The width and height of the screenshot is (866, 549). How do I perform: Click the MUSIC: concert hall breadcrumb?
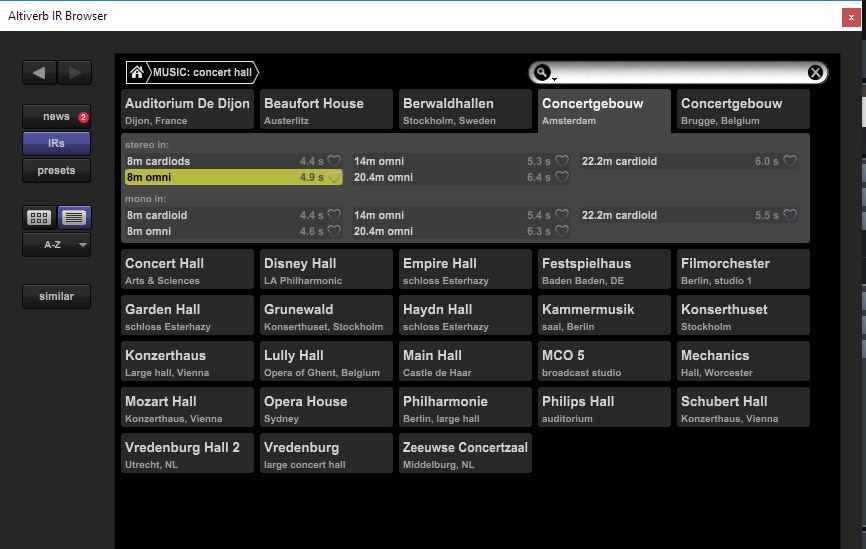point(202,72)
